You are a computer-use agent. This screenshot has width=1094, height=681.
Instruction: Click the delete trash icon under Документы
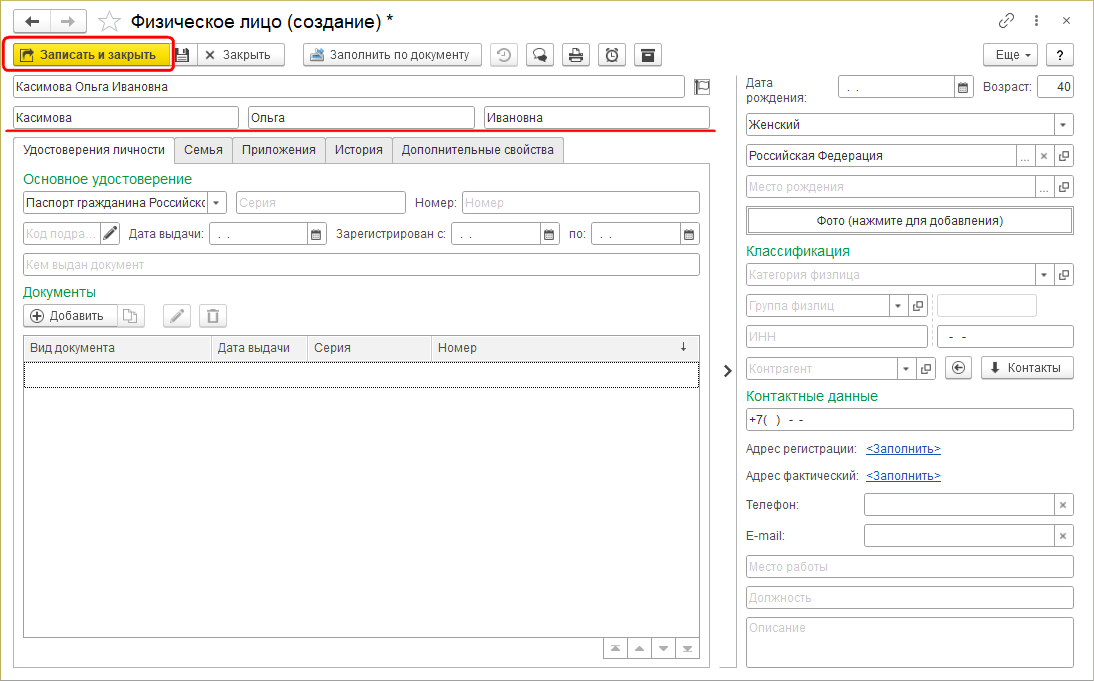(x=212, y=316)
